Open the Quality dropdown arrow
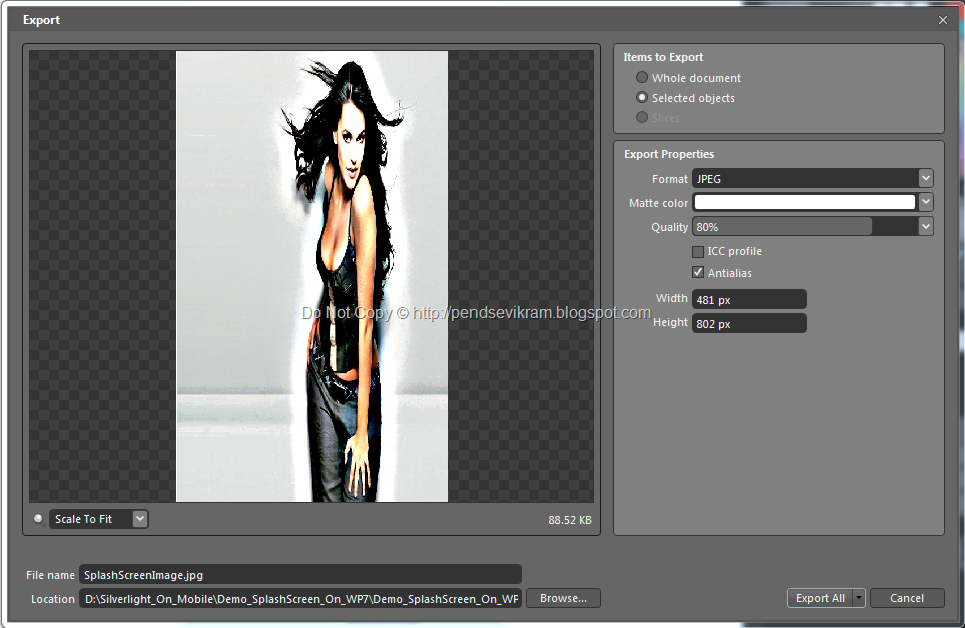965x628 pixels. click(x=926, y=227)
